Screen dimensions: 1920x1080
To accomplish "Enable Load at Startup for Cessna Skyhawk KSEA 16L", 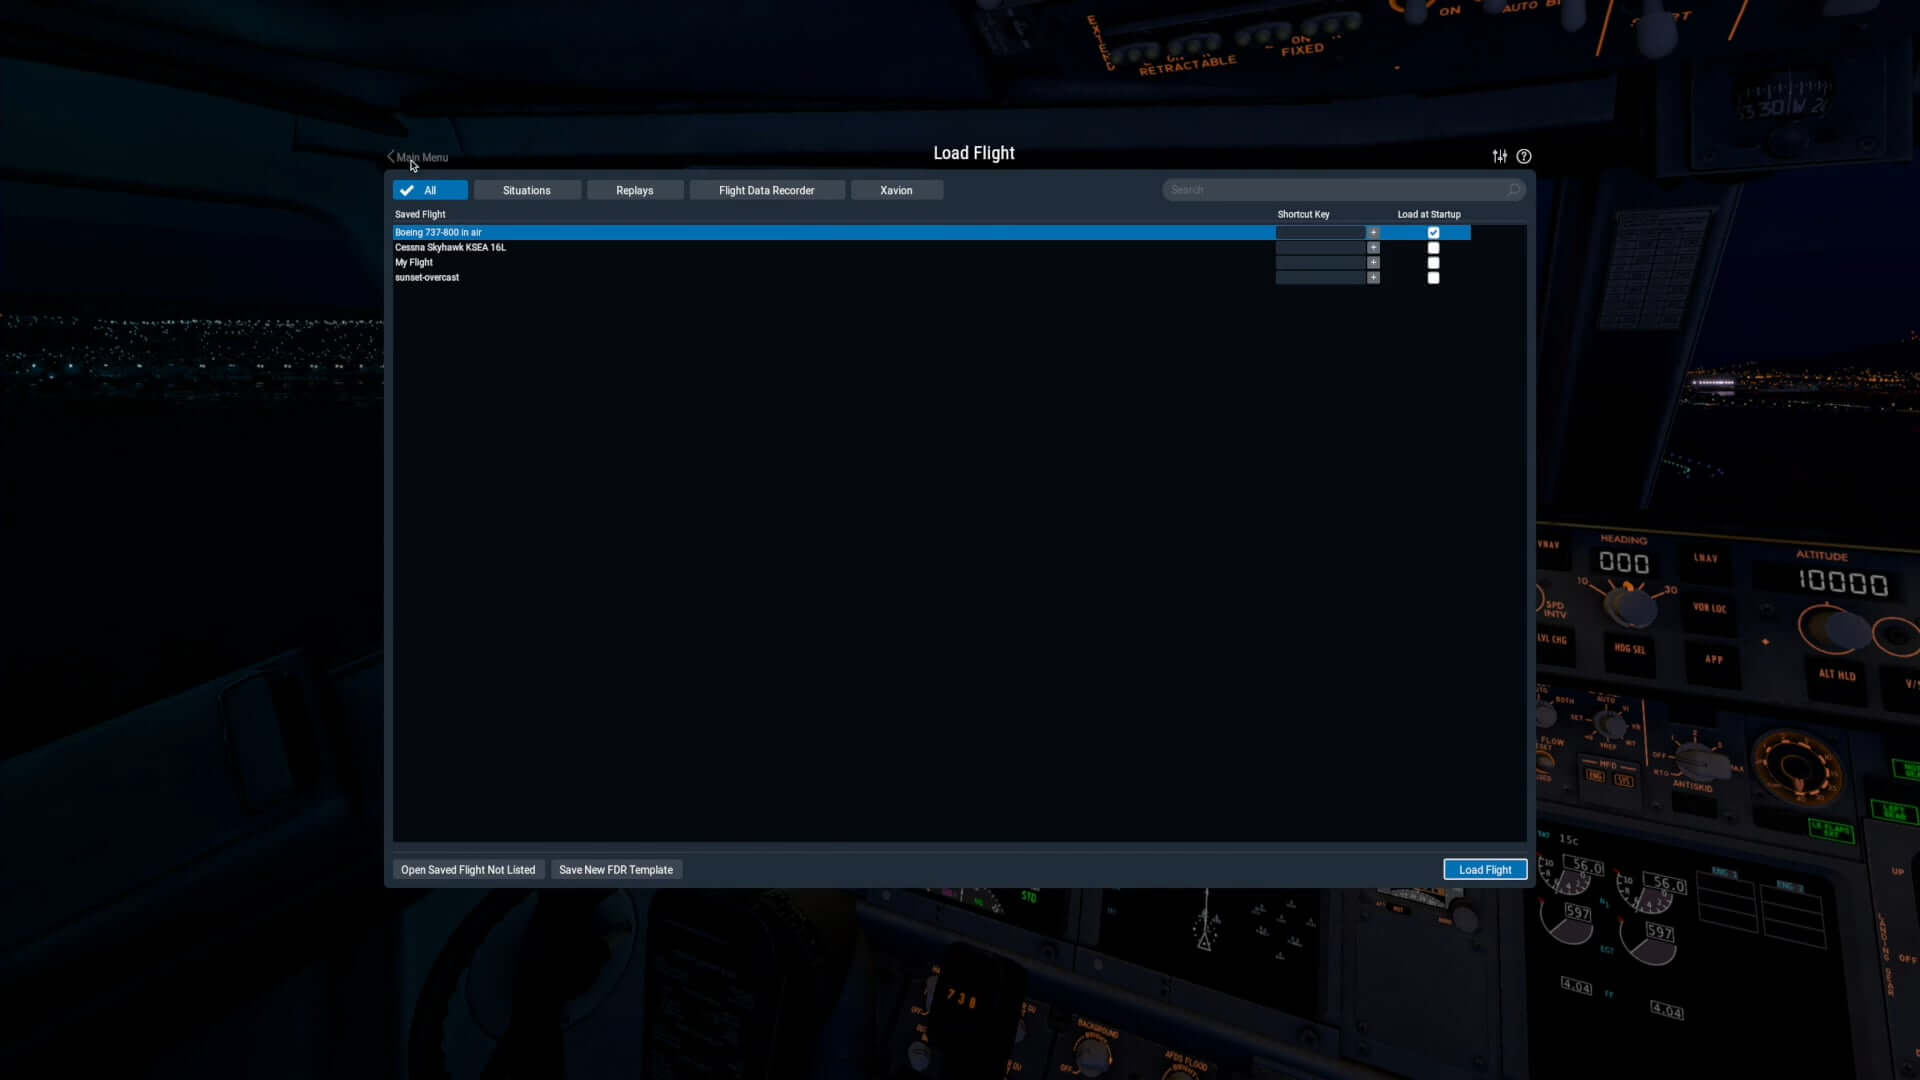I will coord(1432,247).
